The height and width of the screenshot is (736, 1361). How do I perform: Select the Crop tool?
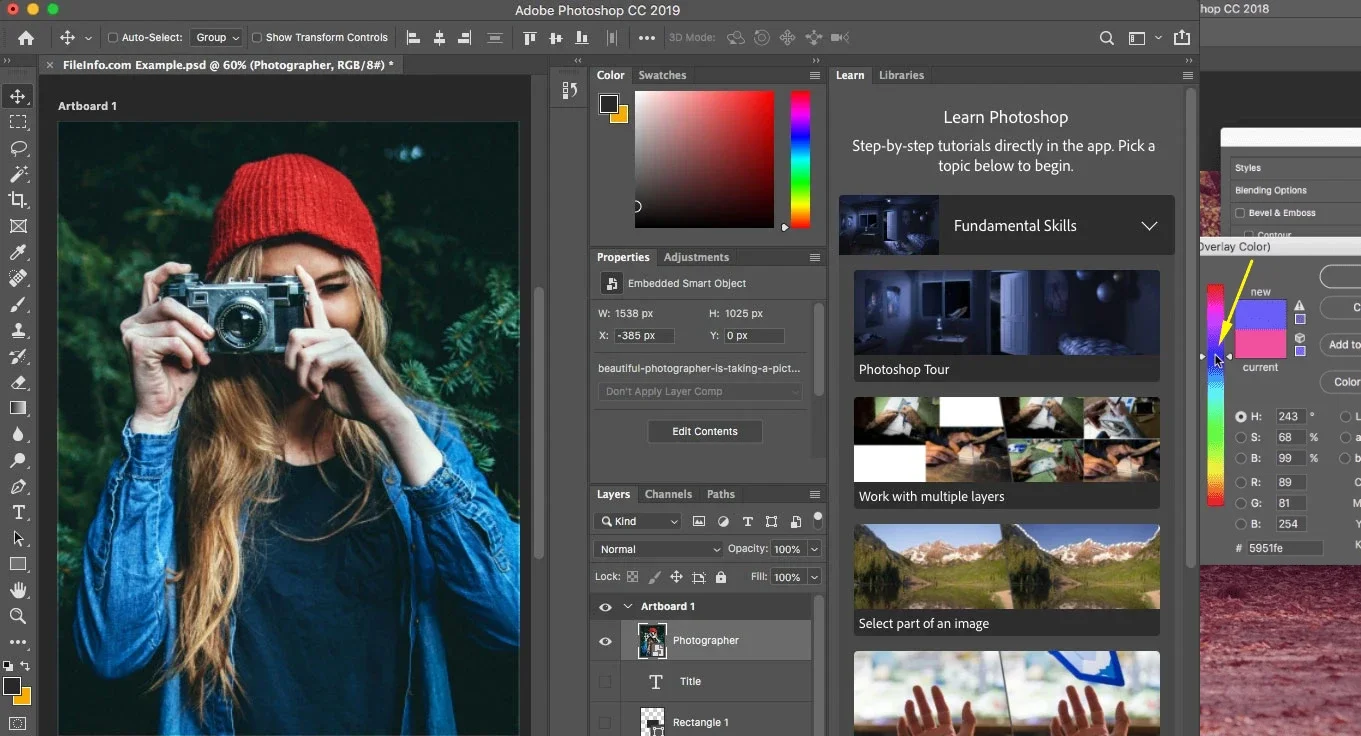pos(18,200)
